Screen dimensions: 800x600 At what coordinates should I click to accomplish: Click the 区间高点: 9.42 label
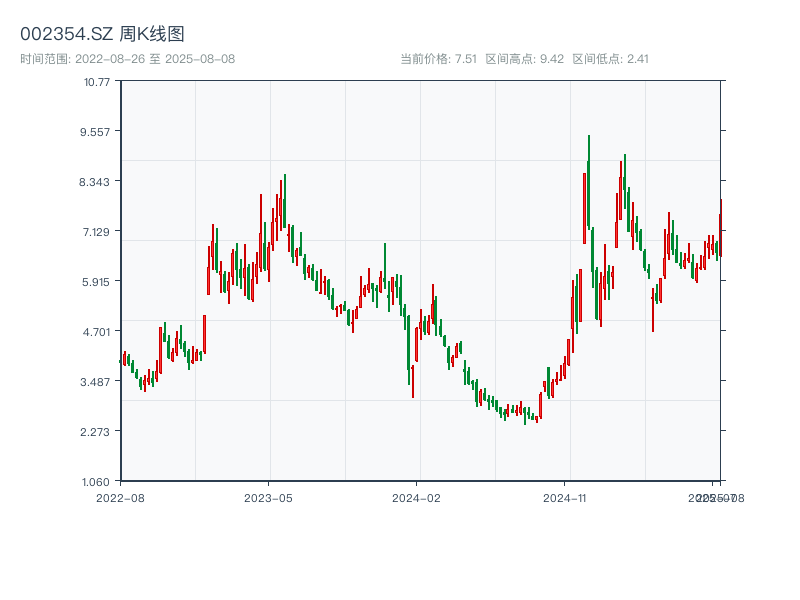pos(524,59)
